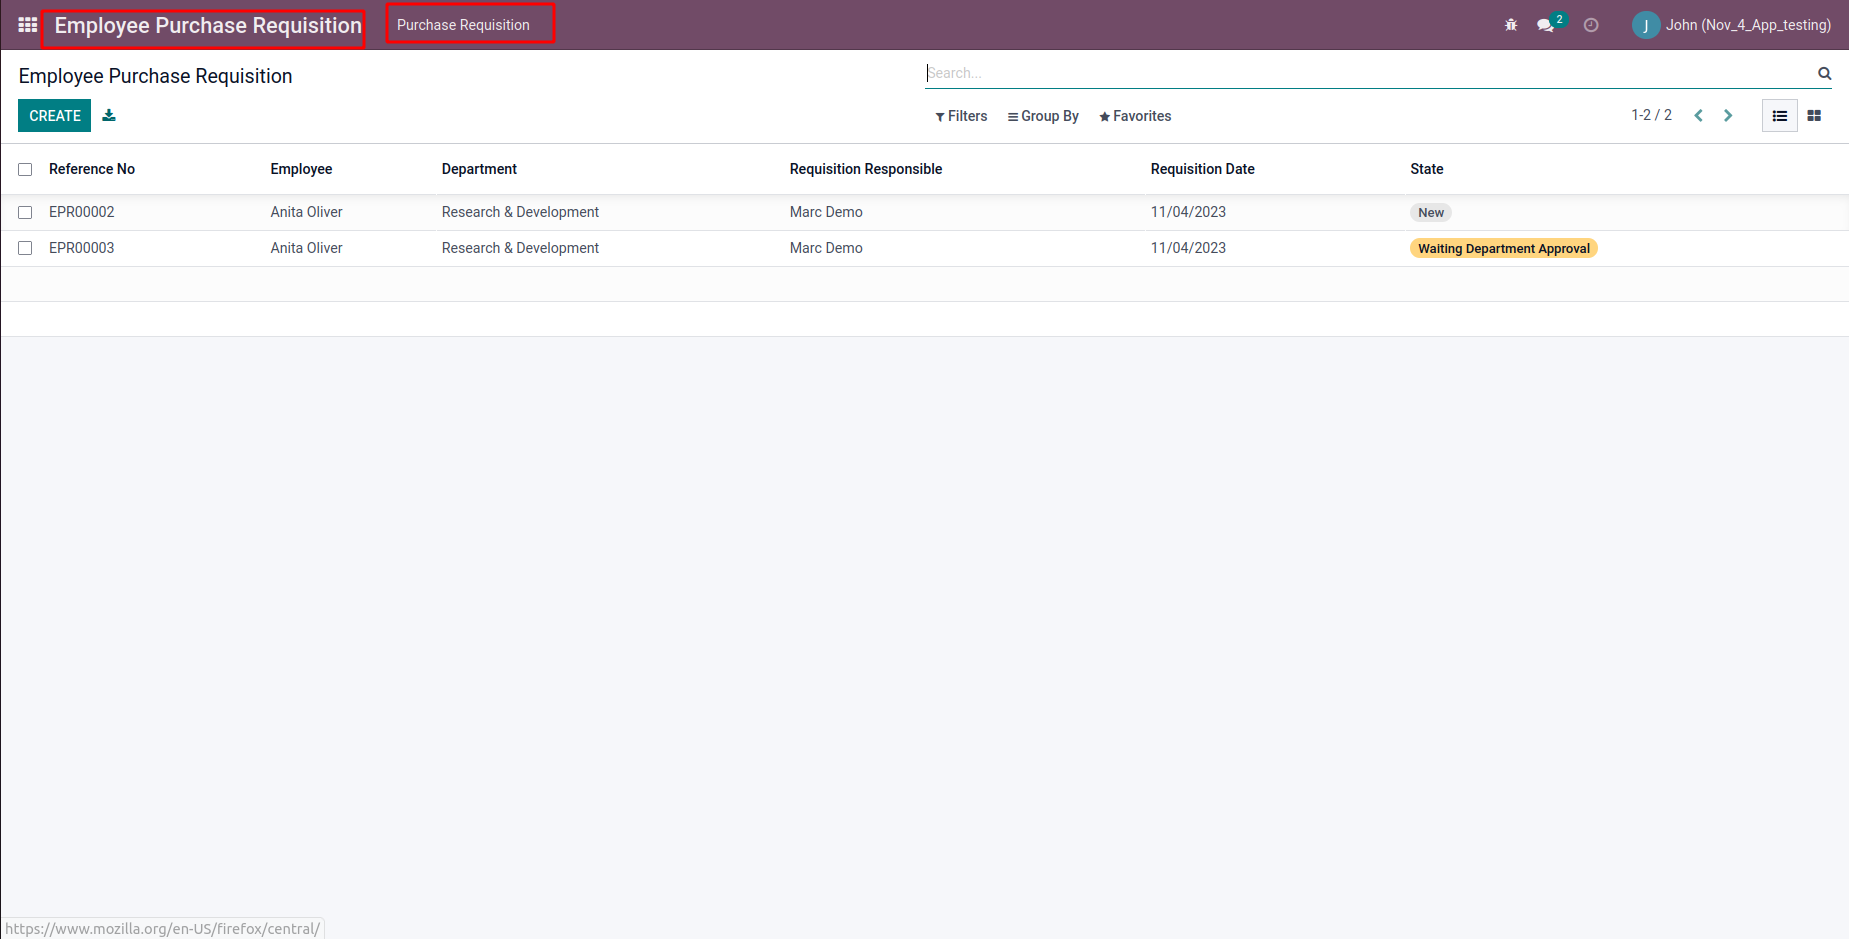This screenshot has width=1849, height=939.
Task: Sort by Requisition Responsible column
Action: [x=866, y=169]
